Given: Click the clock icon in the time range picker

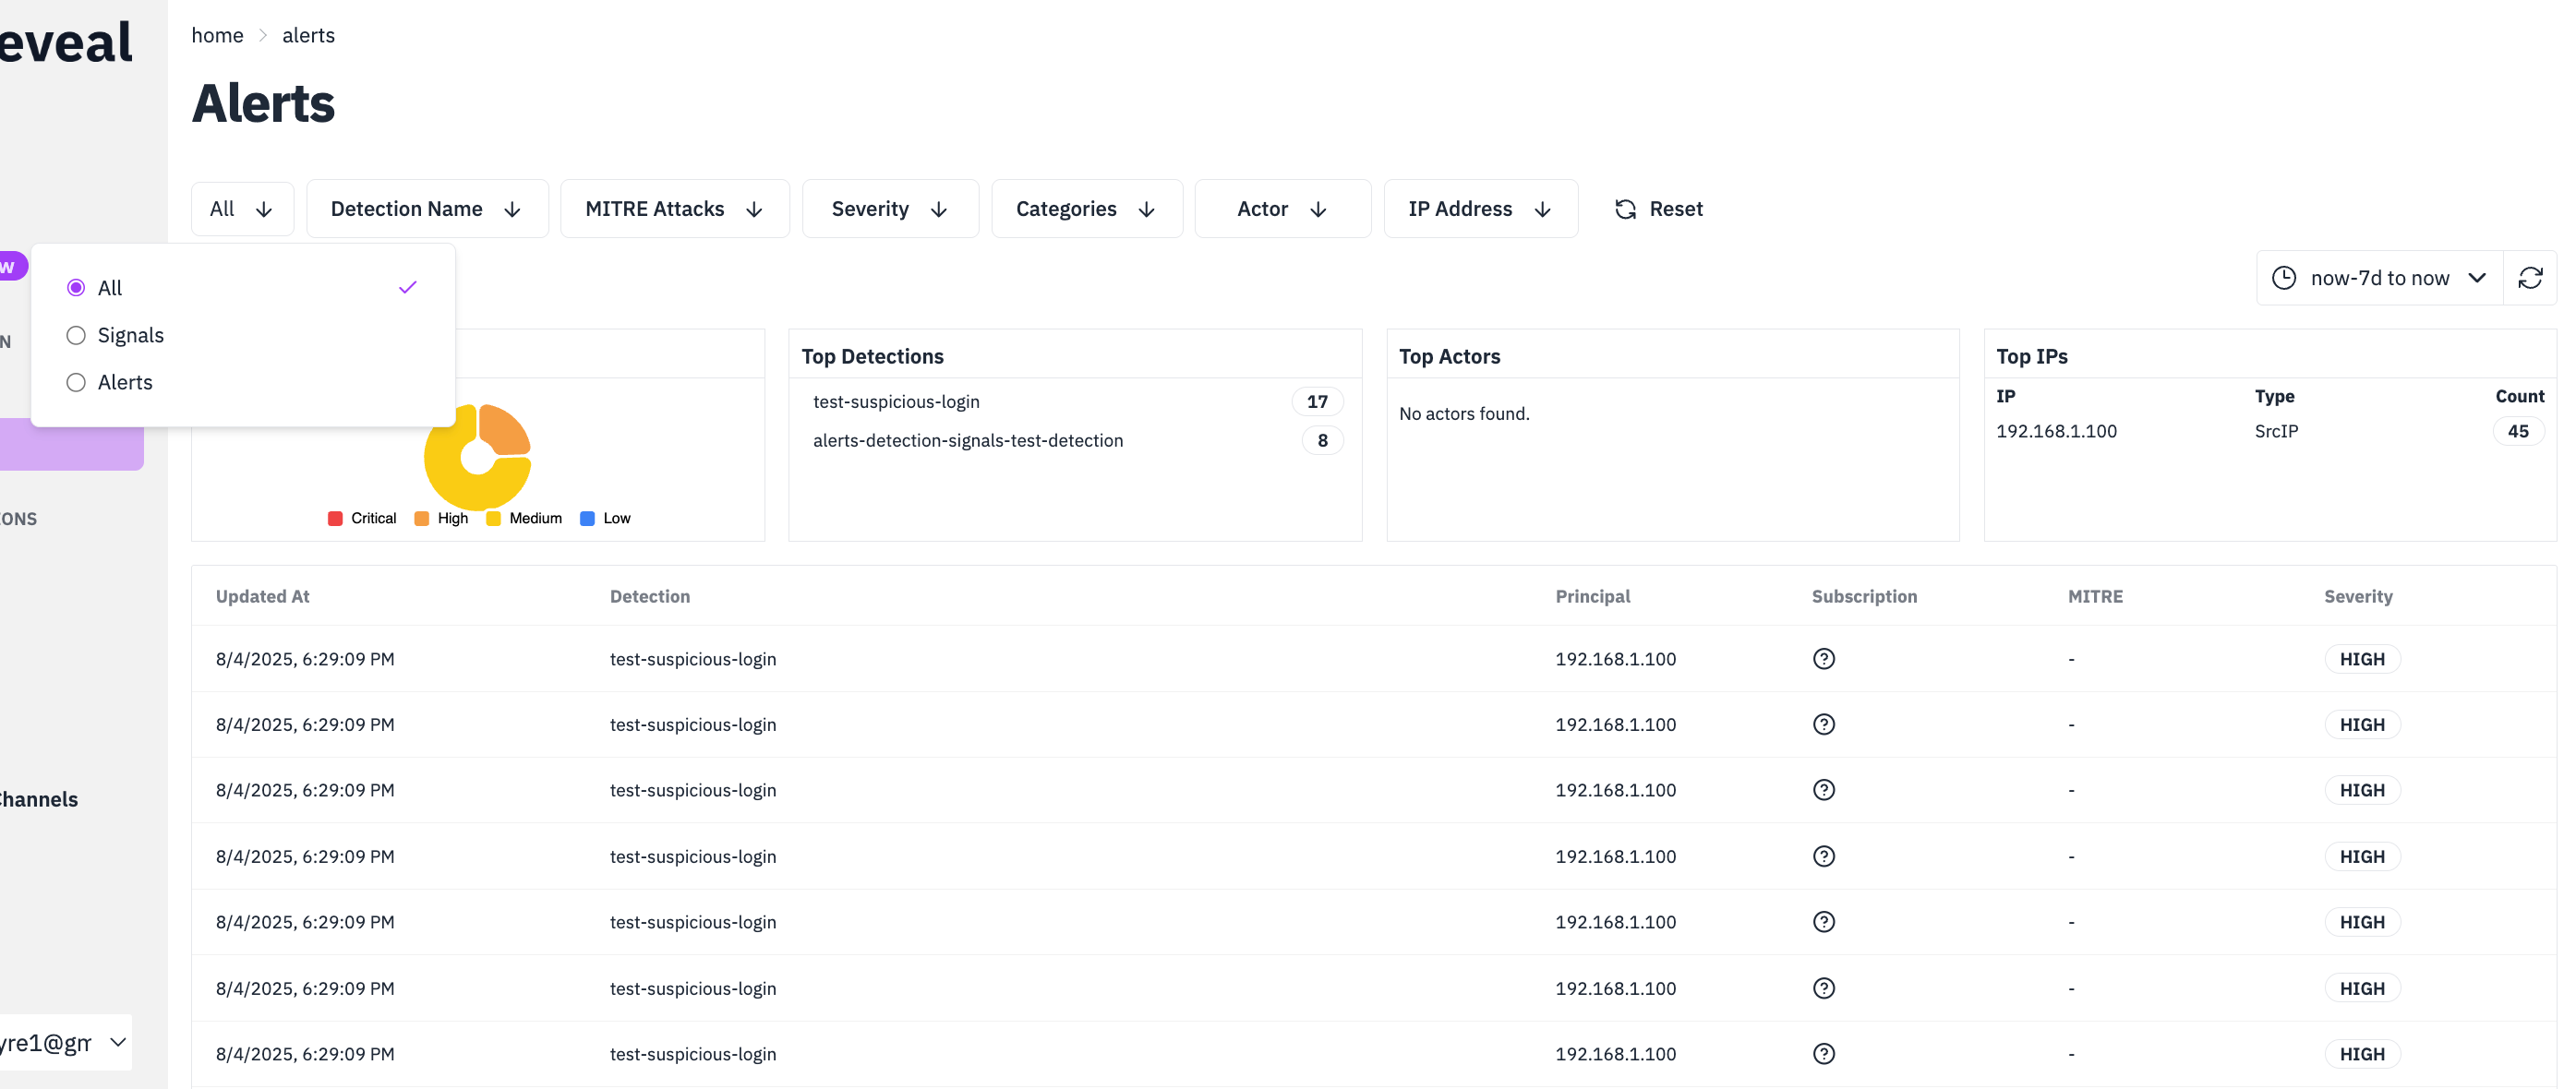Looking at the screenshot, I should pyautogui.click(x=2285, y=277).
